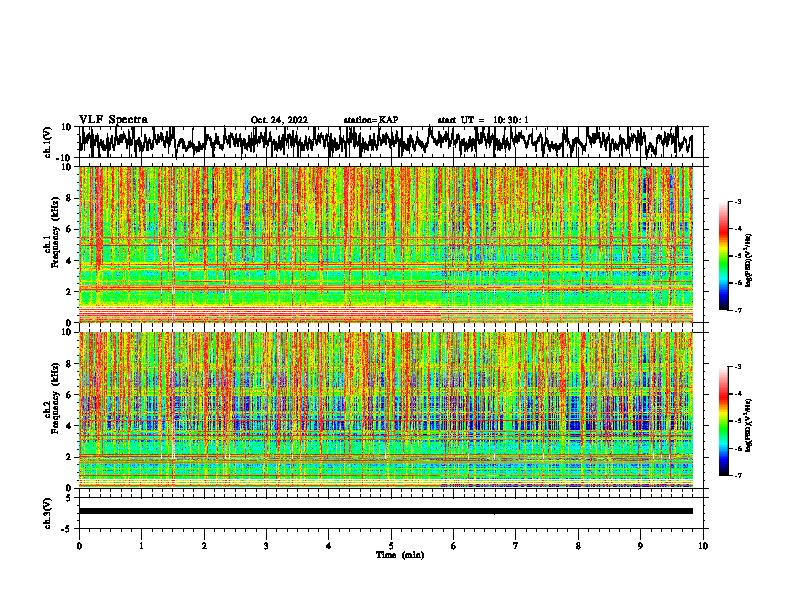Click the "8" tick on time axis
This screenshot has height=612, width=792.
point(578,546)
